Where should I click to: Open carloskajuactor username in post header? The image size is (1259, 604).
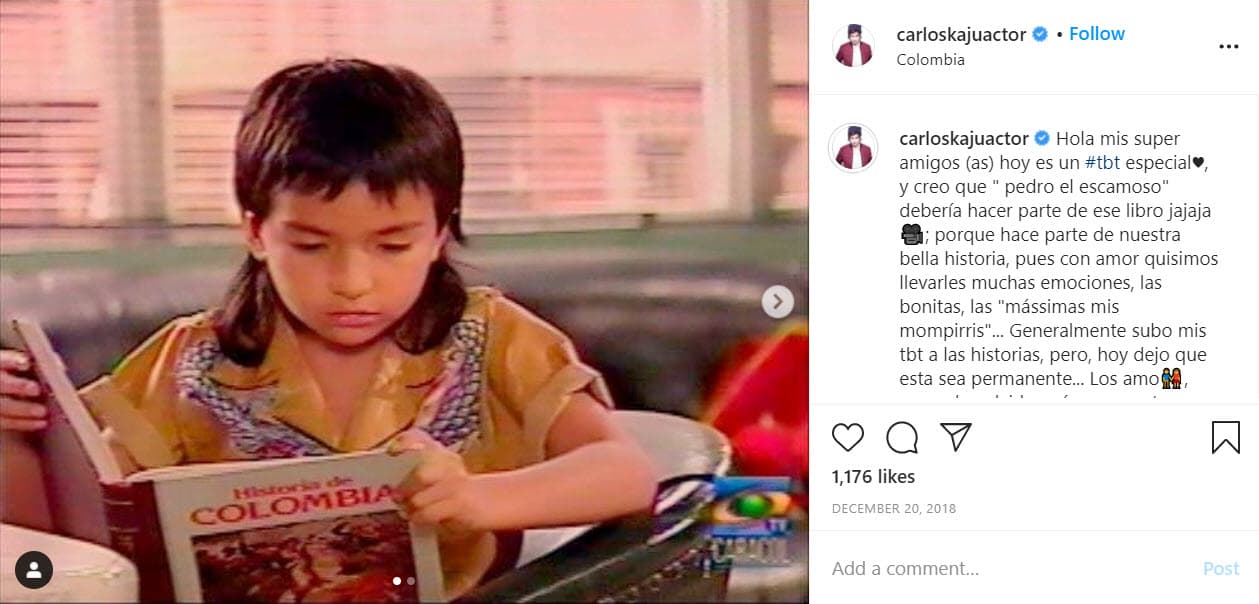coord(962,34)
